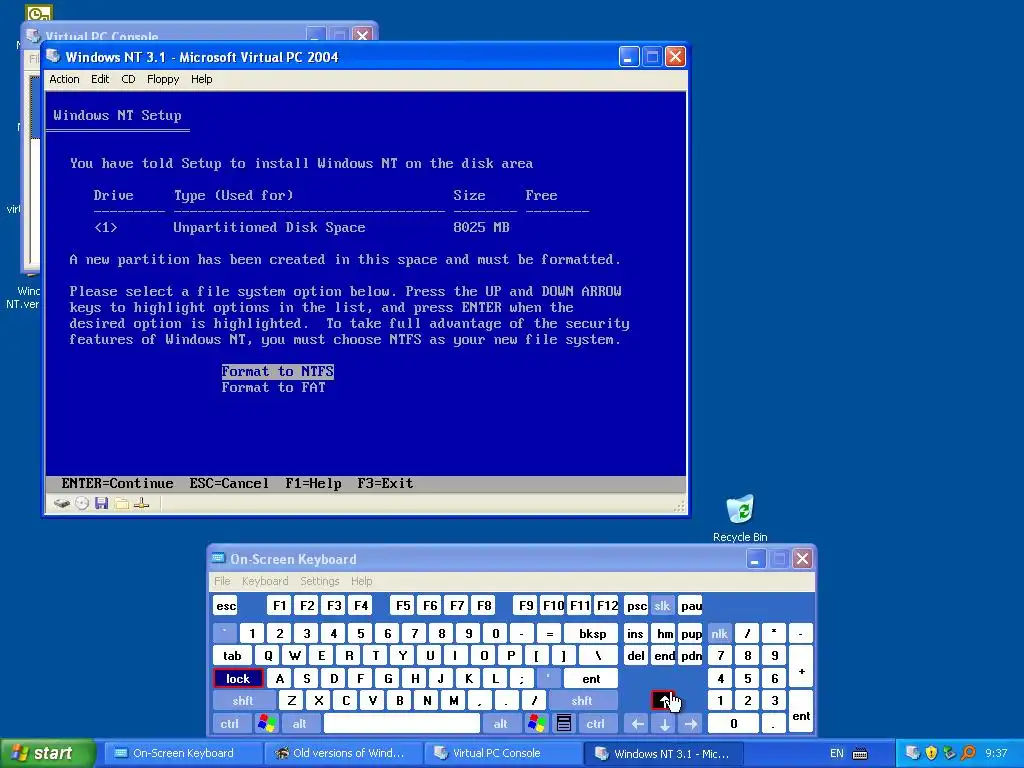Image resolution: width=1024 pixels, height=768 pixels.
Task: Open the File menu of On-Screen Keyboard
Action: tap(222, 581)
